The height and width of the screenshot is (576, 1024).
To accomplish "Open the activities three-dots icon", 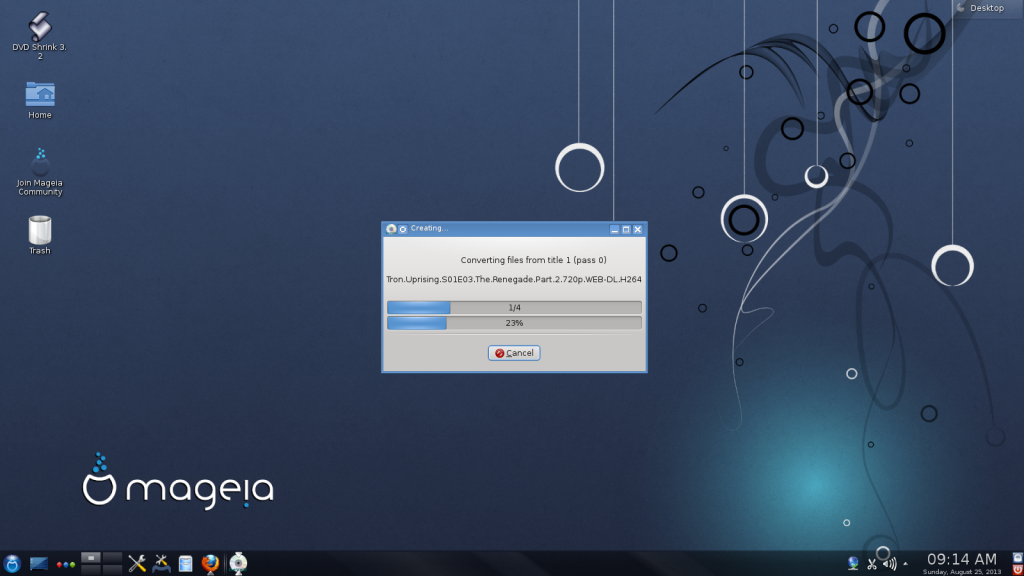I will 65,564.
